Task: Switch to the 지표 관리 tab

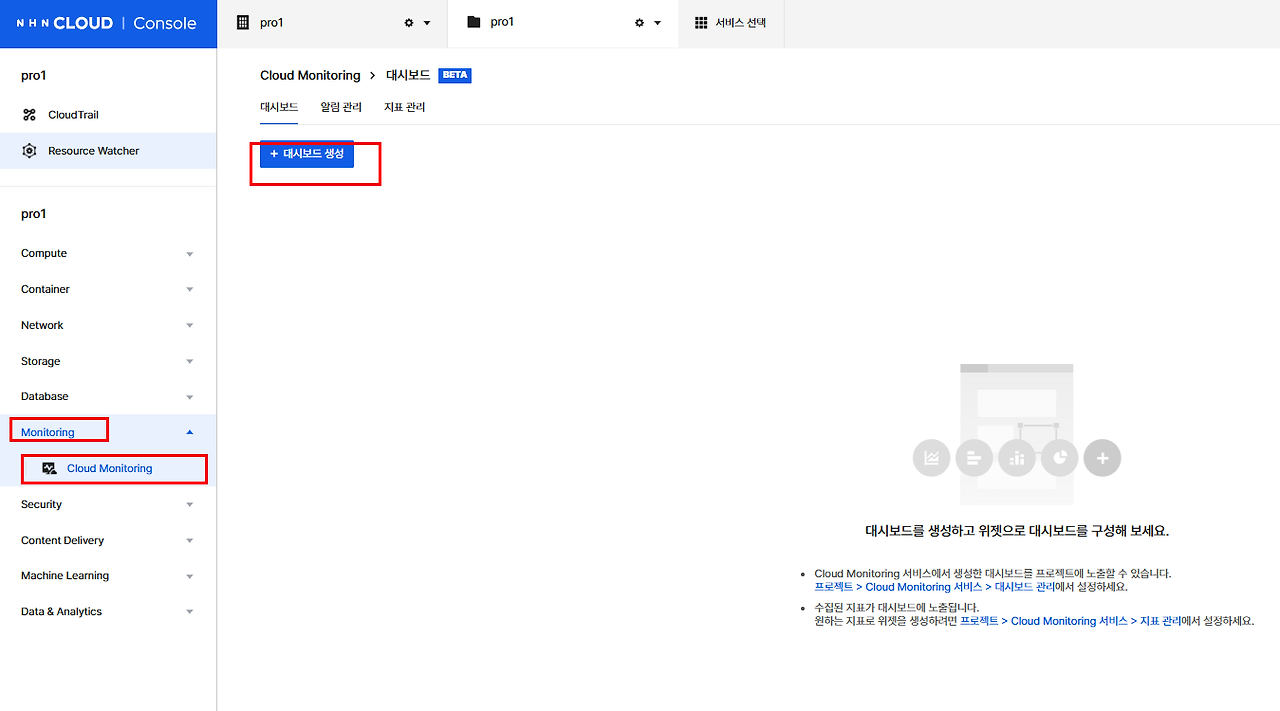Action: (x=405, y=107)
